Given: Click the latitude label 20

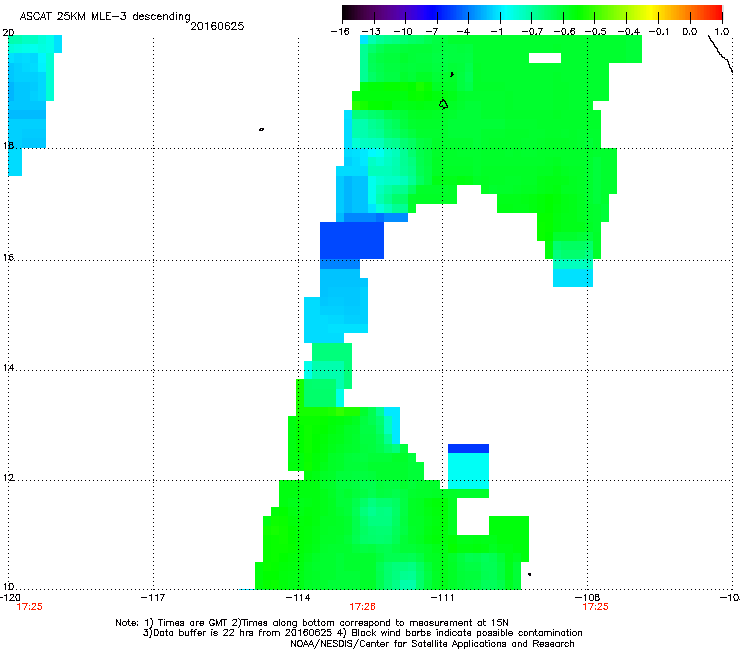Looking at the screenshot, I should point(8,33).
